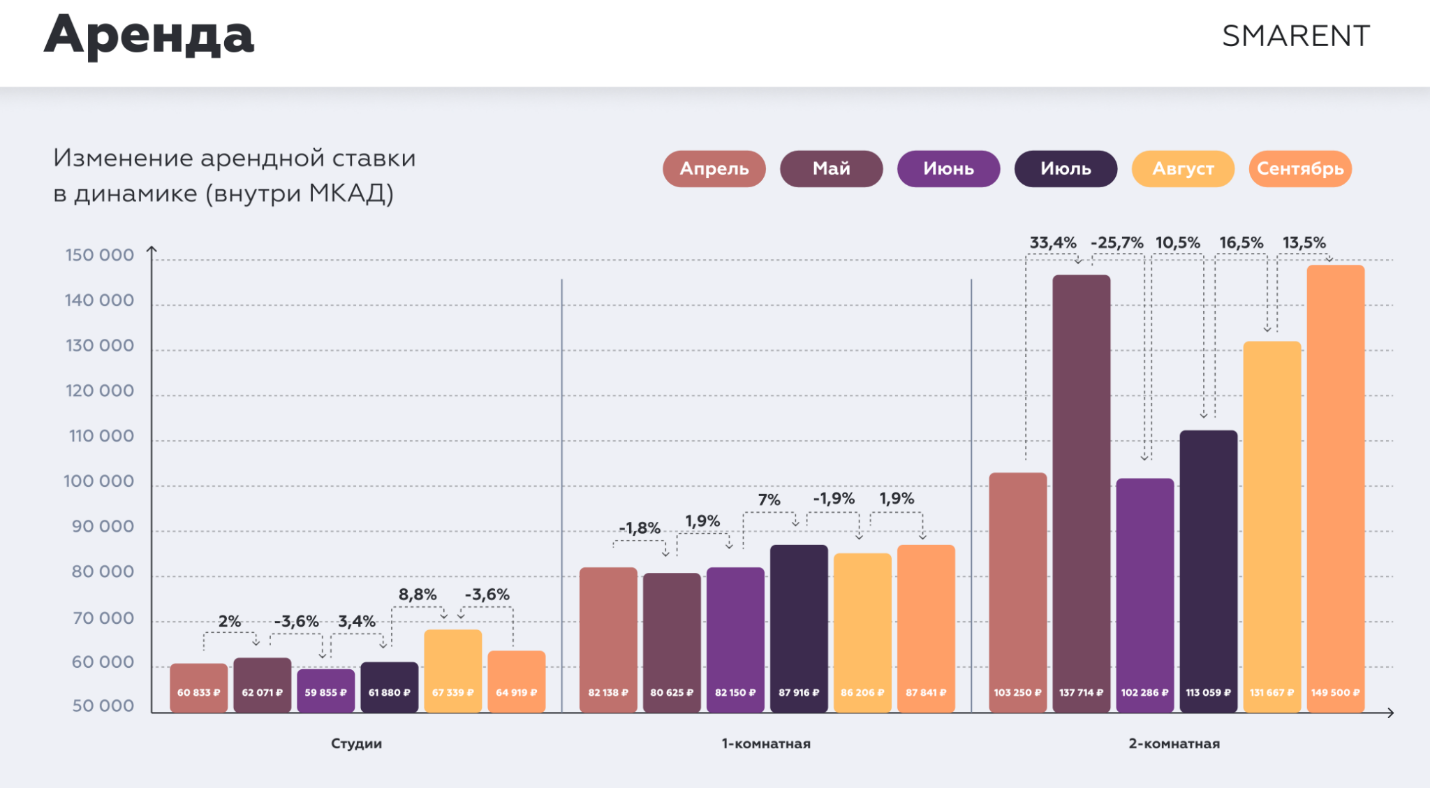Click the Апрель legend pill
The image size is (1430, 788).
tap(714, 169)
